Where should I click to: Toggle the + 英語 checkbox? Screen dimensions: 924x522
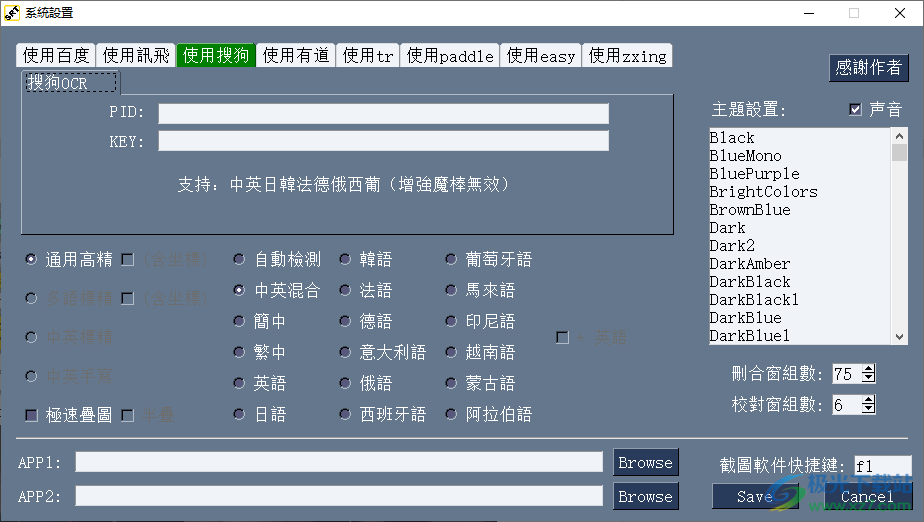tap(562, 338)
